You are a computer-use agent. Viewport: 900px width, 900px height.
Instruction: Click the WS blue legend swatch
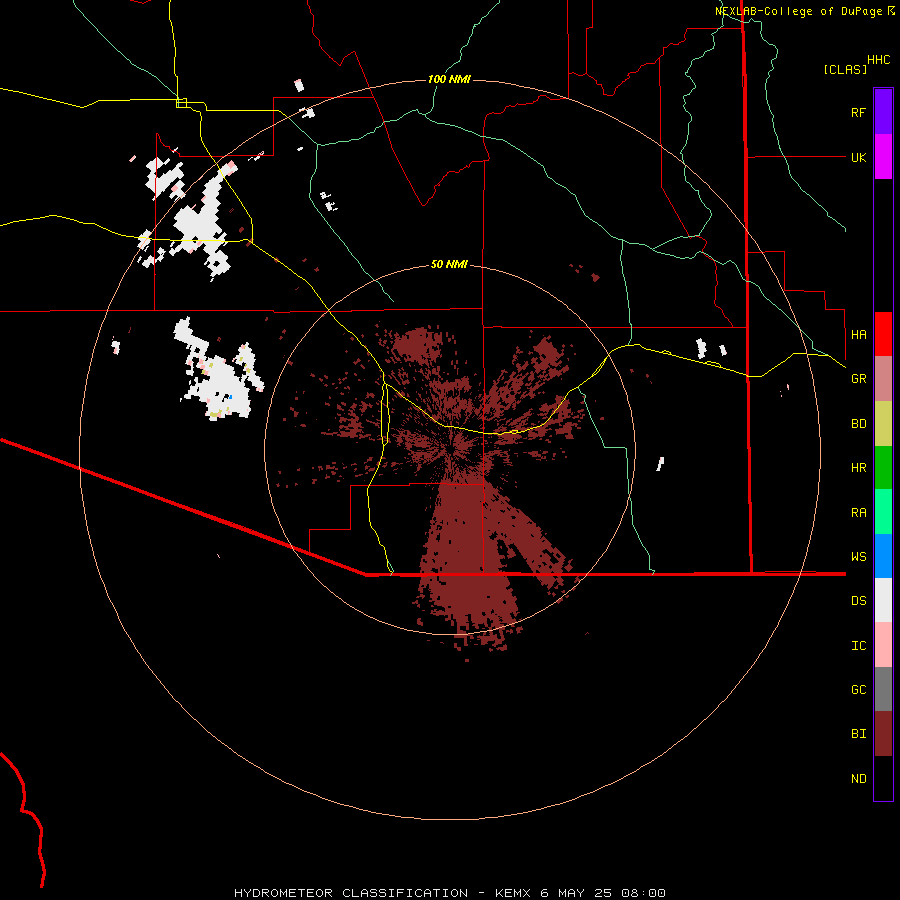[x=883, y=556]
